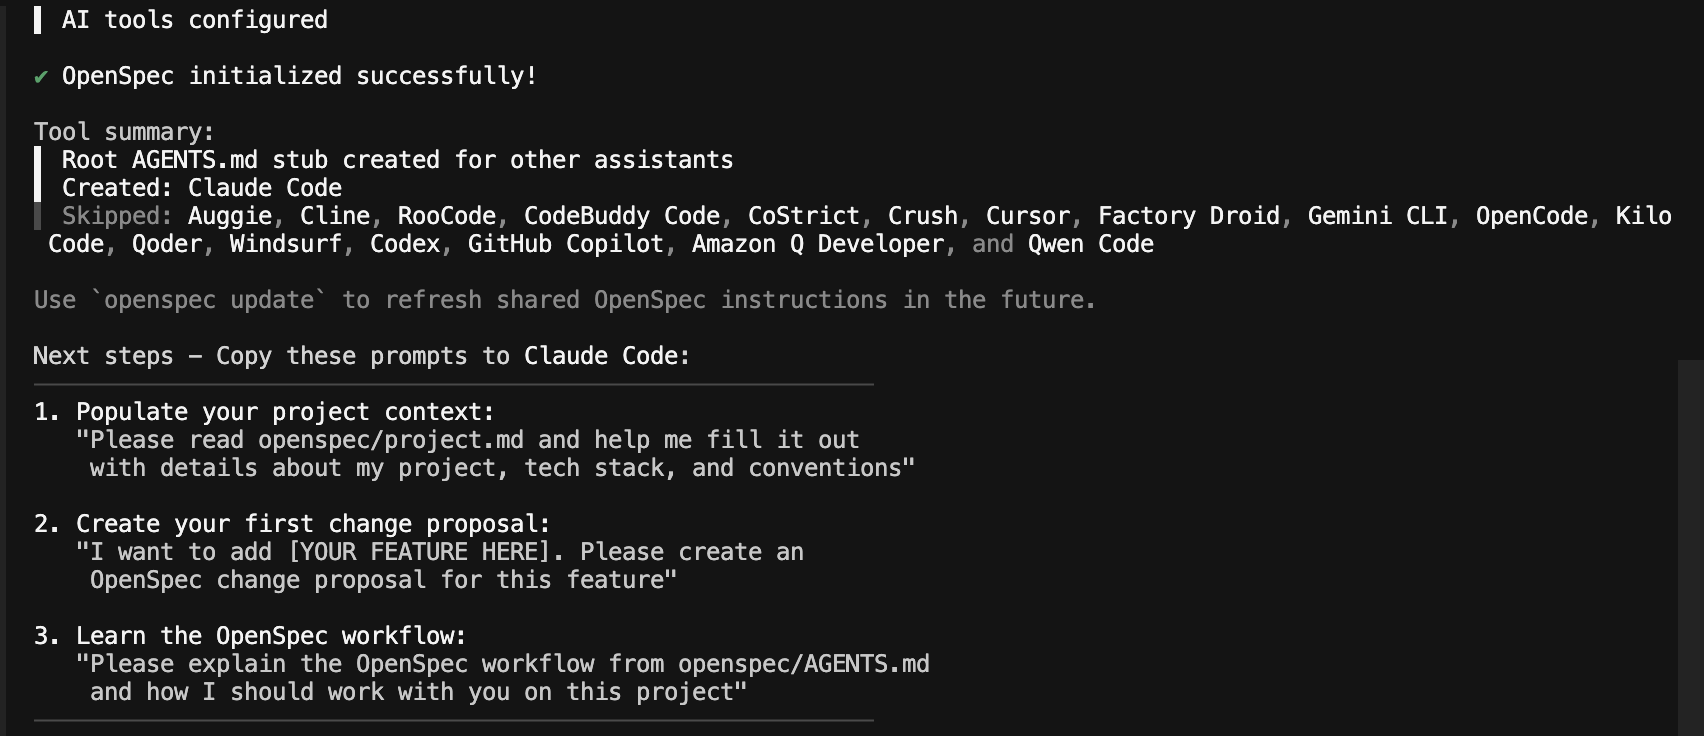Click "GitHub Copilot" in the skipped list
The image size is (1704, 736).
tap(566, 244)
